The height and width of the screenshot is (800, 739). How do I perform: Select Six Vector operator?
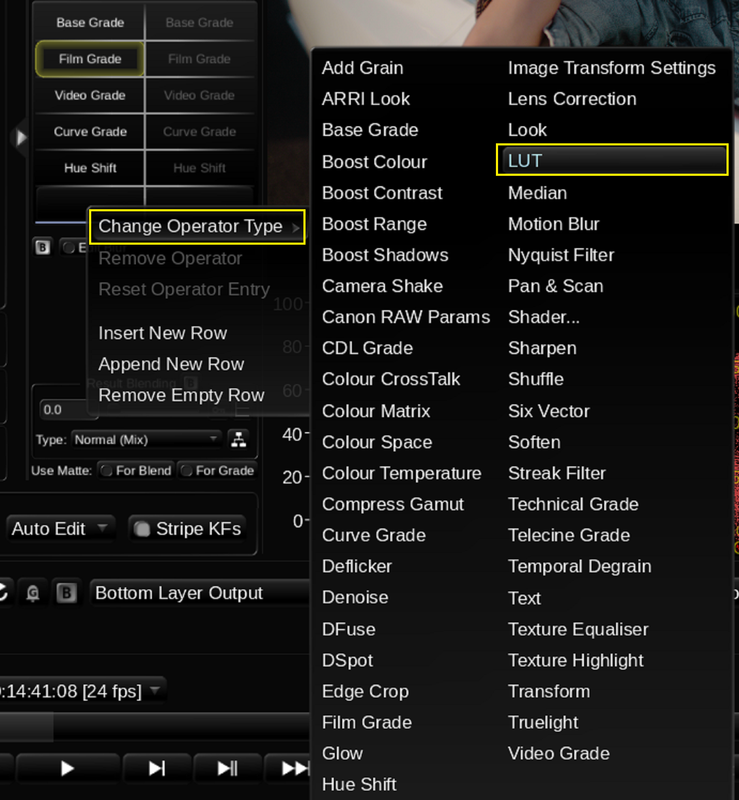coord(549,411)
